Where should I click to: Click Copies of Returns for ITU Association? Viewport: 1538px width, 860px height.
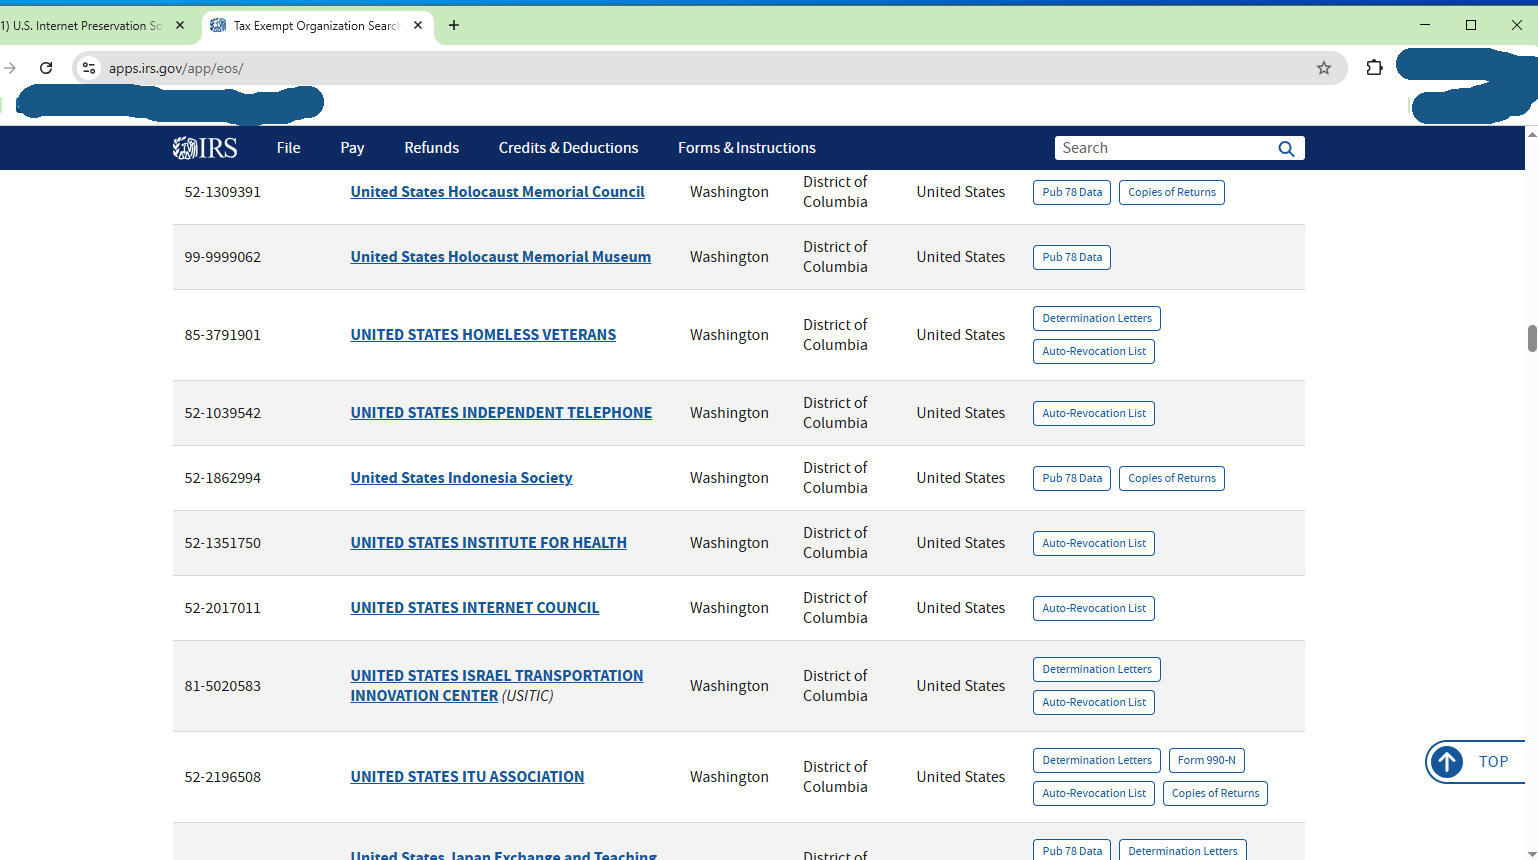click(1215, 793)
